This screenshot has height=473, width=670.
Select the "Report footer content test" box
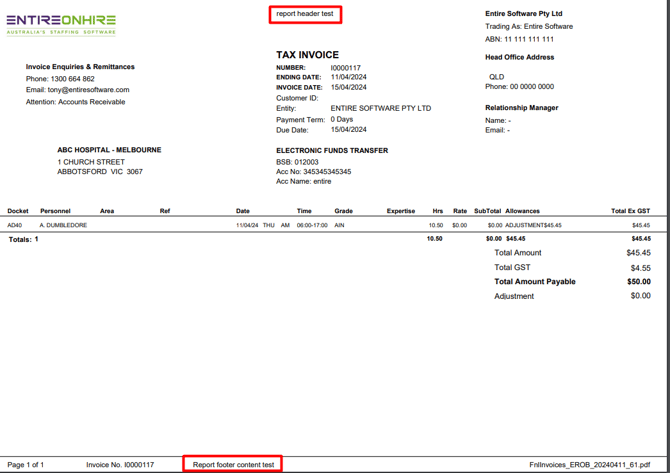point(233,464)
